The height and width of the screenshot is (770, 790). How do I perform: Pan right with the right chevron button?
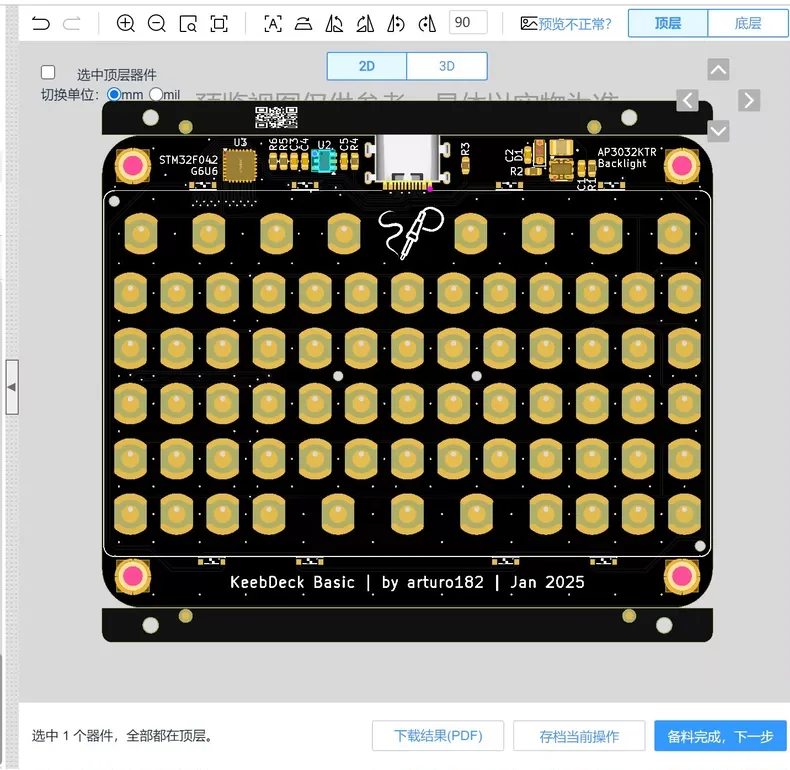pyautogui.click(x=749, y=100)
